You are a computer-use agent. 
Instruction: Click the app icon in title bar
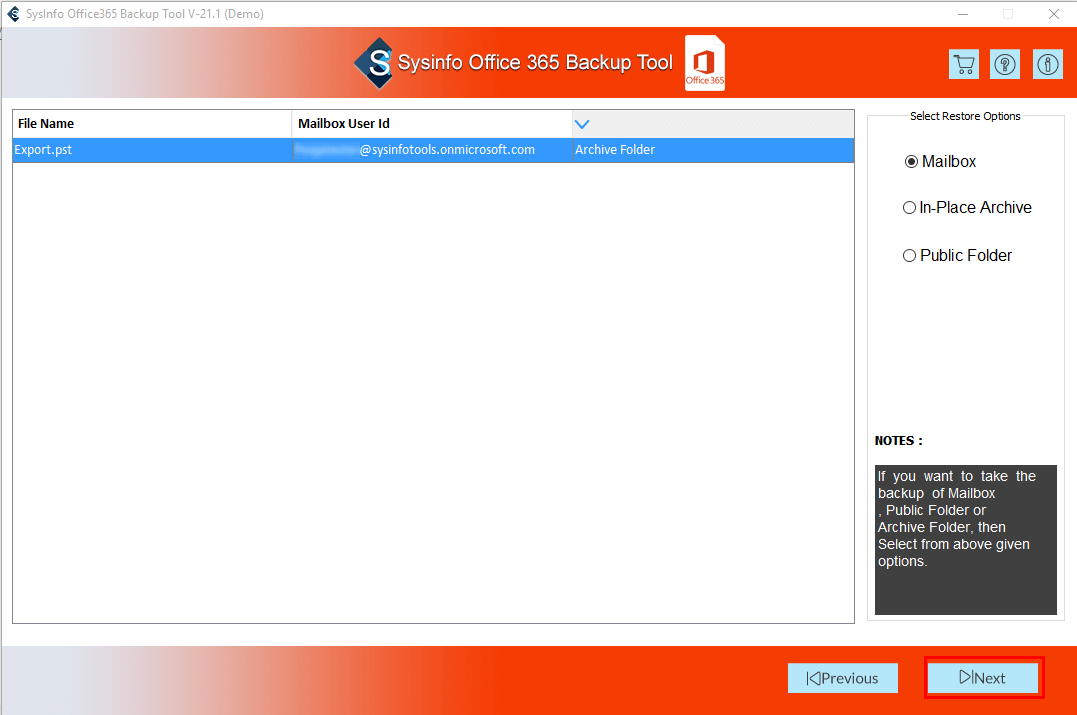pyautogui.click(x=13, y=14)
